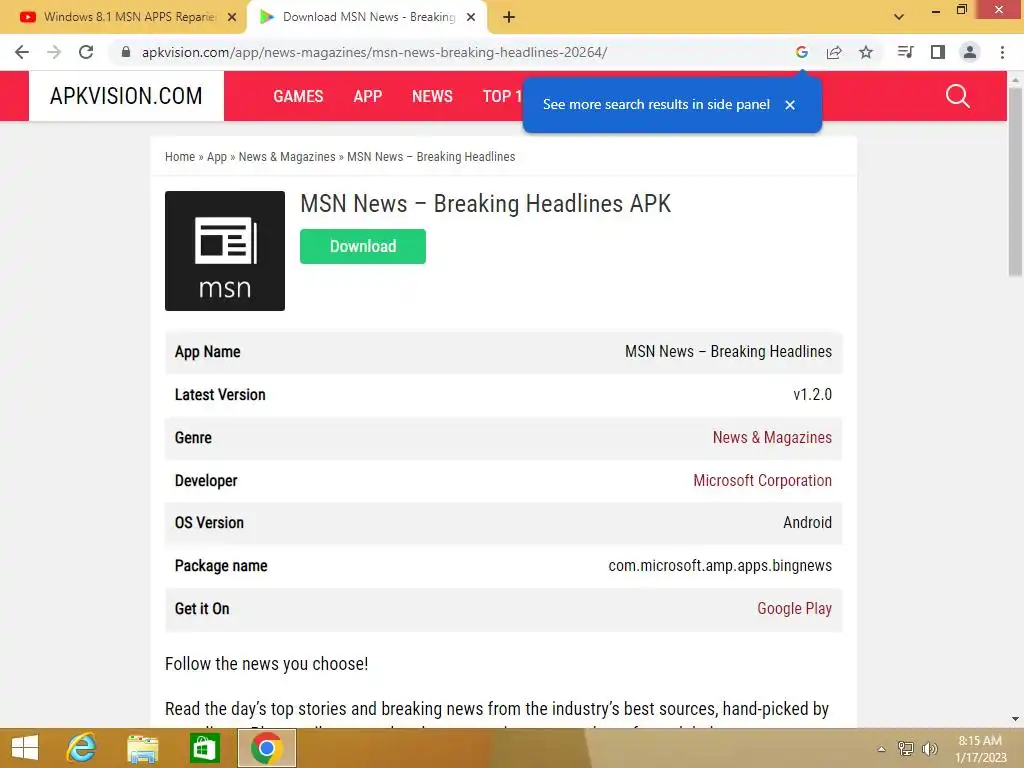Show hidden system tray icons arrow
This screenshot has width=1024, height=768.
tap(882, 749)
